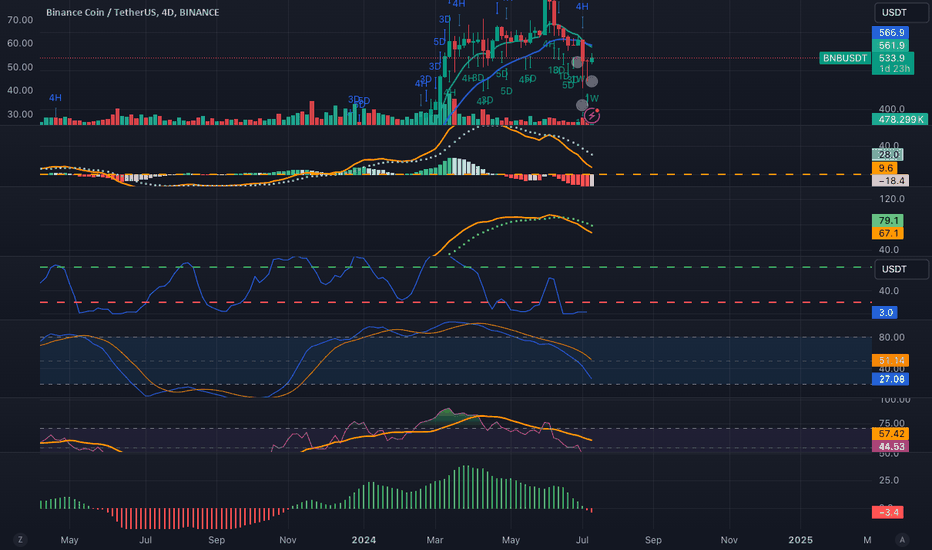The image size is (932, 550).
Task: Click the green 79.1 value label
Action: pos(888,221)
